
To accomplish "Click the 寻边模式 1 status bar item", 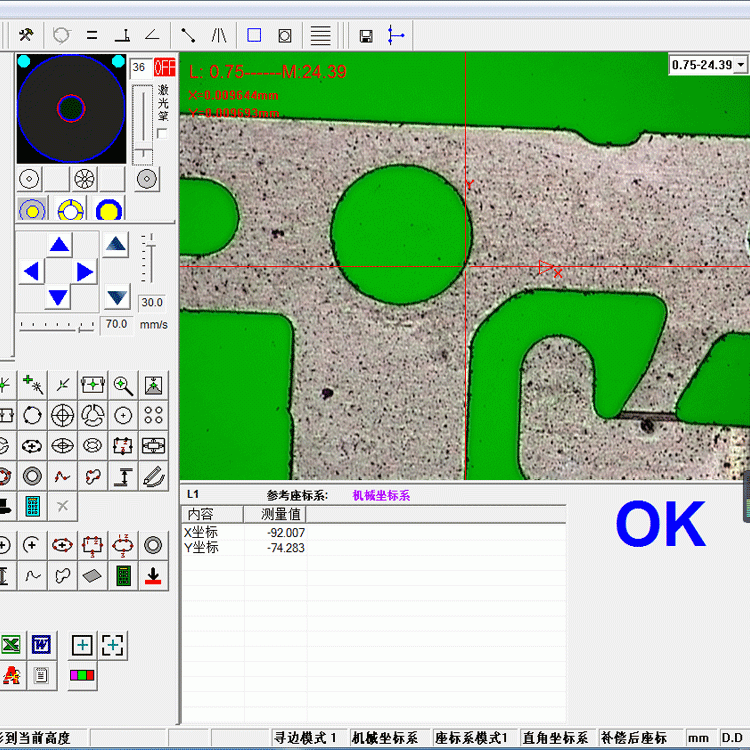I will point(306,738).
